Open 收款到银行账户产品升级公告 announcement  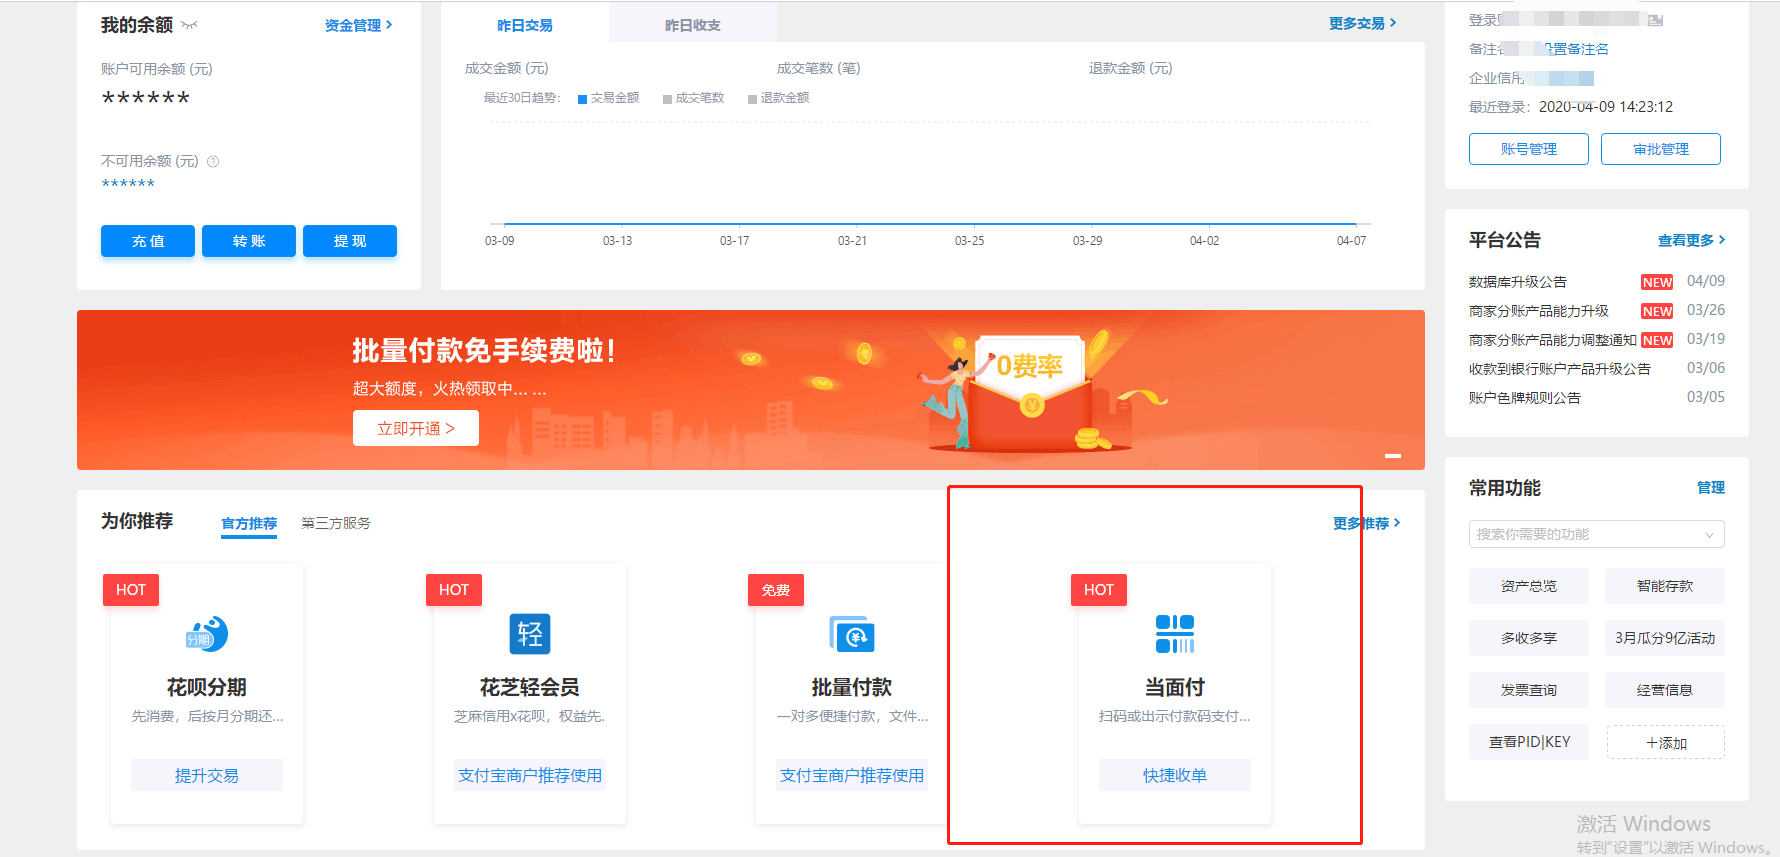click(1560, 369)
